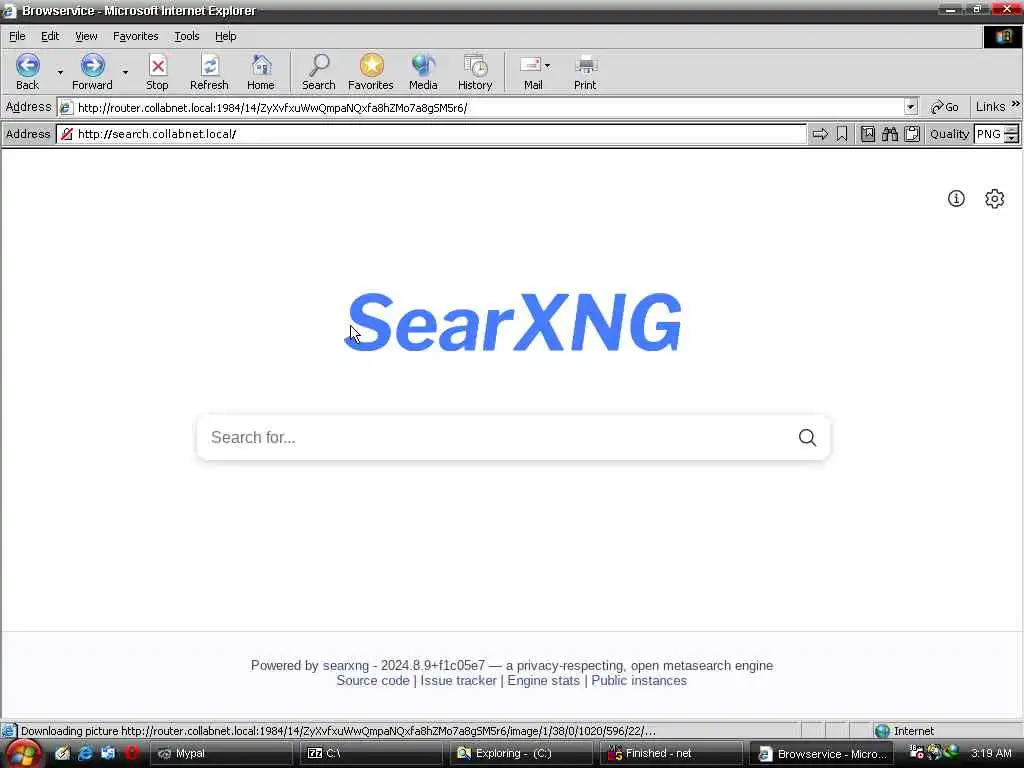Screen dimensions: 1024x768
Task: Click the binoculars find icon
Action: [x=890, y=134]
